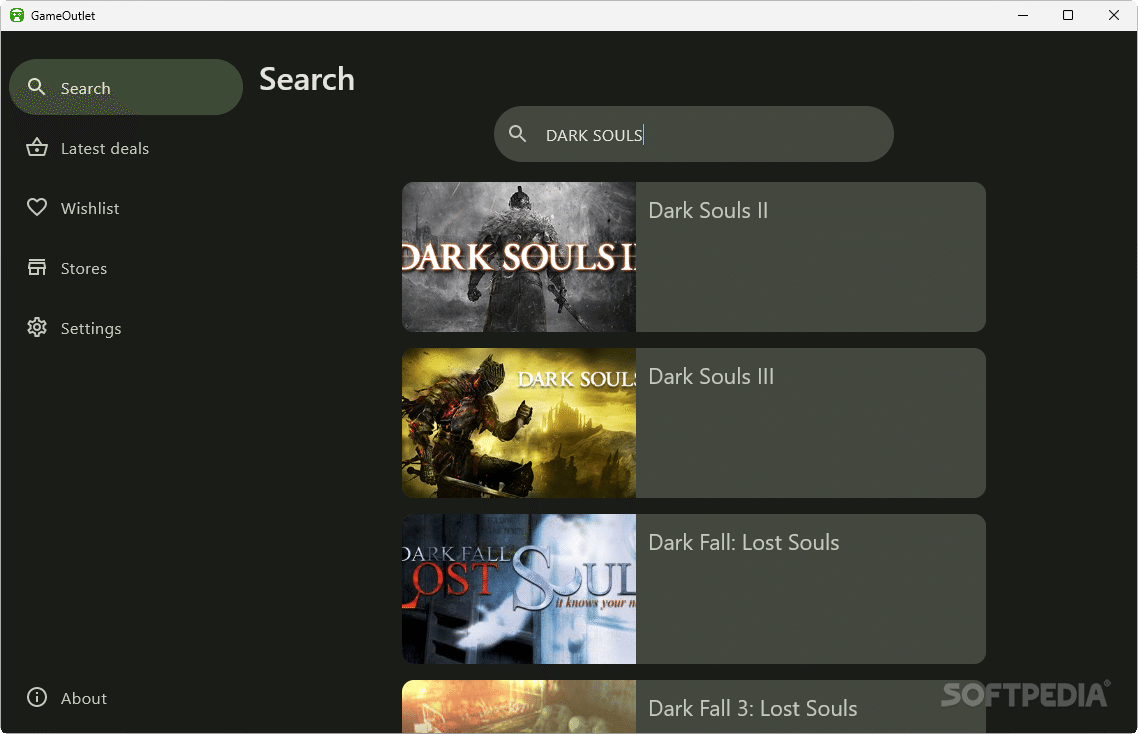Select the Dark Souls II result title

click(708, 211)
